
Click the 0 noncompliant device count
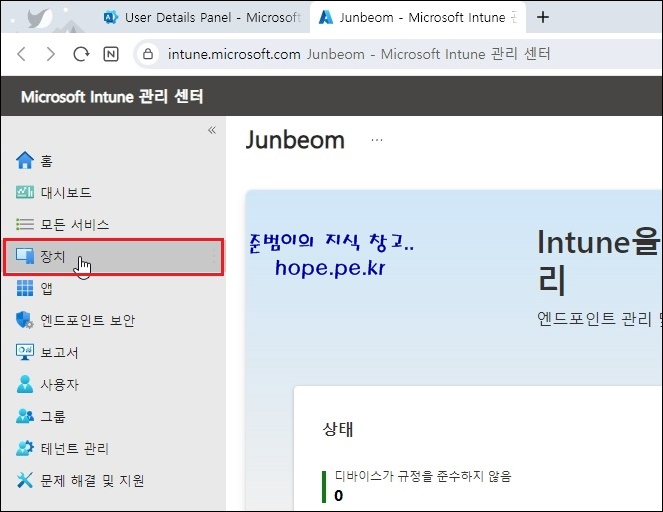(x=338, y=496)
